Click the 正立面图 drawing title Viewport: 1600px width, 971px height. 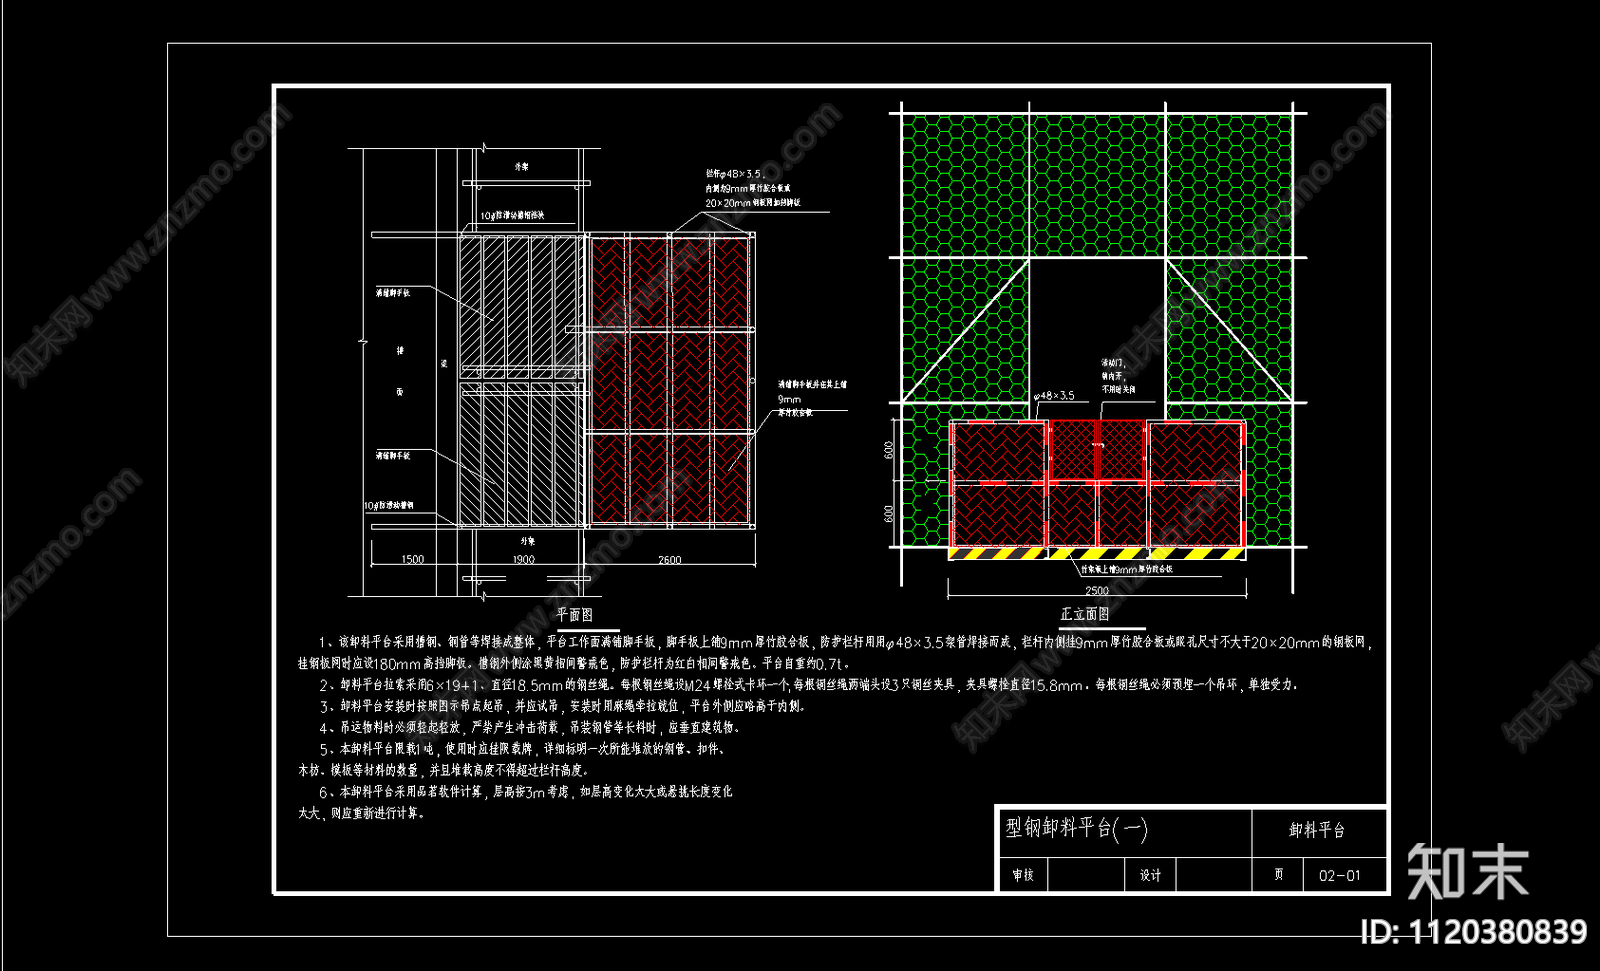[1084, 613]
